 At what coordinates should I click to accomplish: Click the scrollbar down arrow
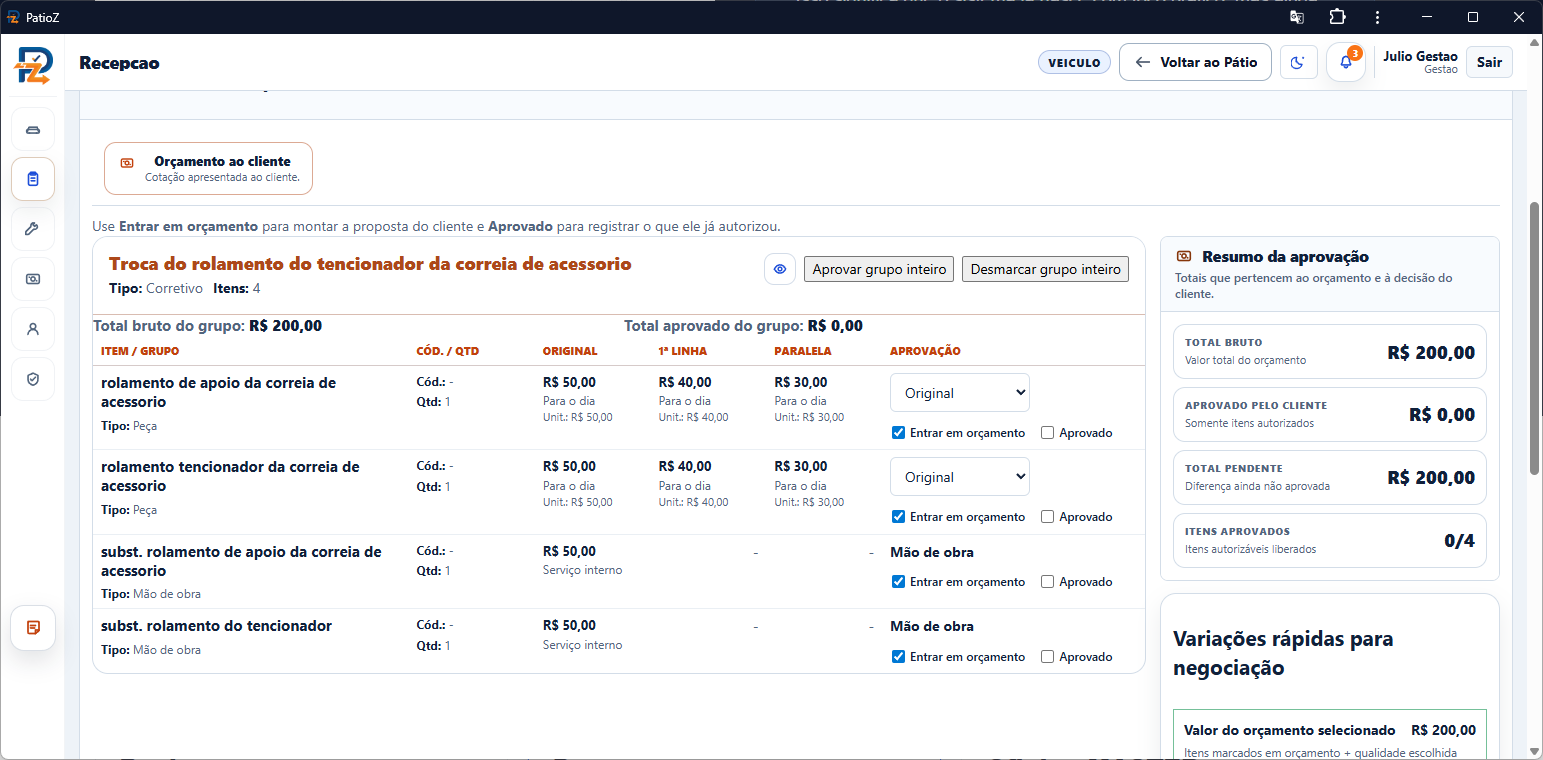(1535, 751)
